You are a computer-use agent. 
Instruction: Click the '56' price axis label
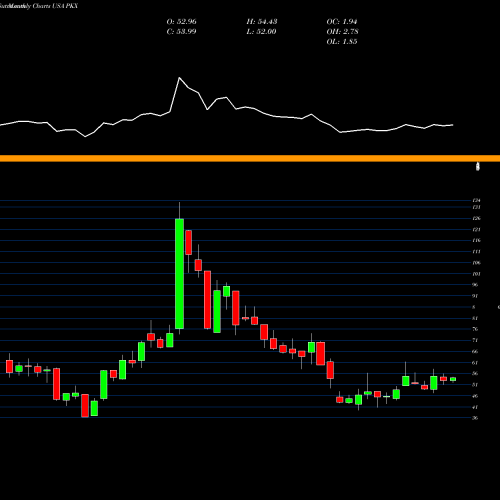[x=475, y=374]
